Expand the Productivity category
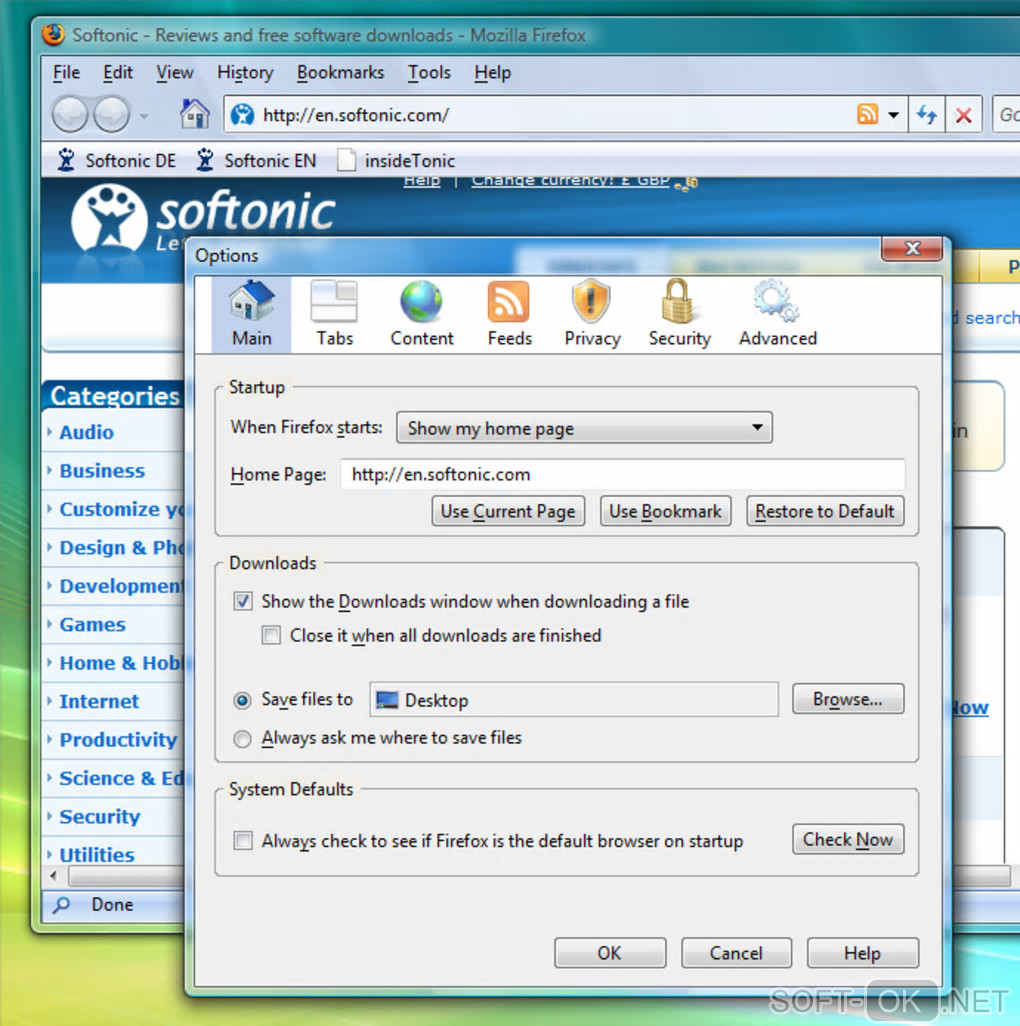 (118, 739)
